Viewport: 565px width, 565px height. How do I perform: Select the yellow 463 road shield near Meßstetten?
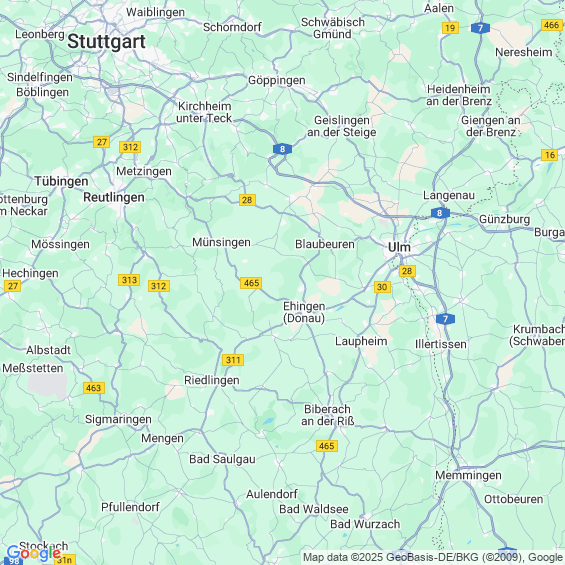pos(94,388)
